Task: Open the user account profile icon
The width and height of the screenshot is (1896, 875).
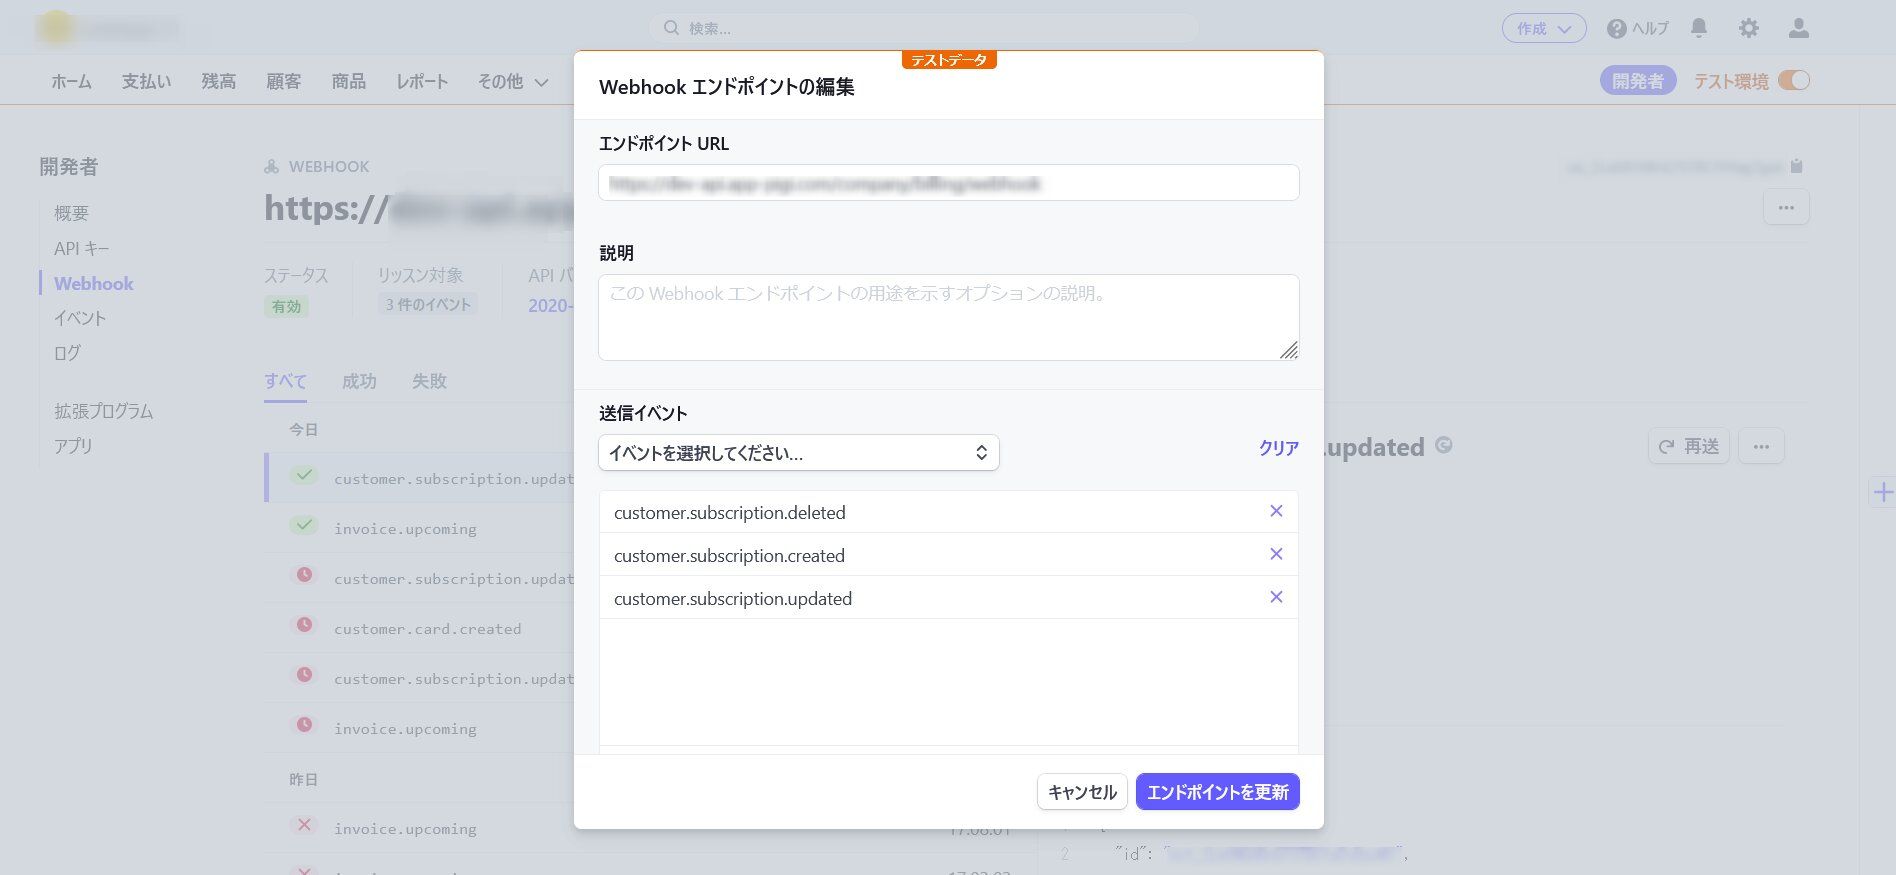Action: pyautogui.click(x=1798, y=28)
